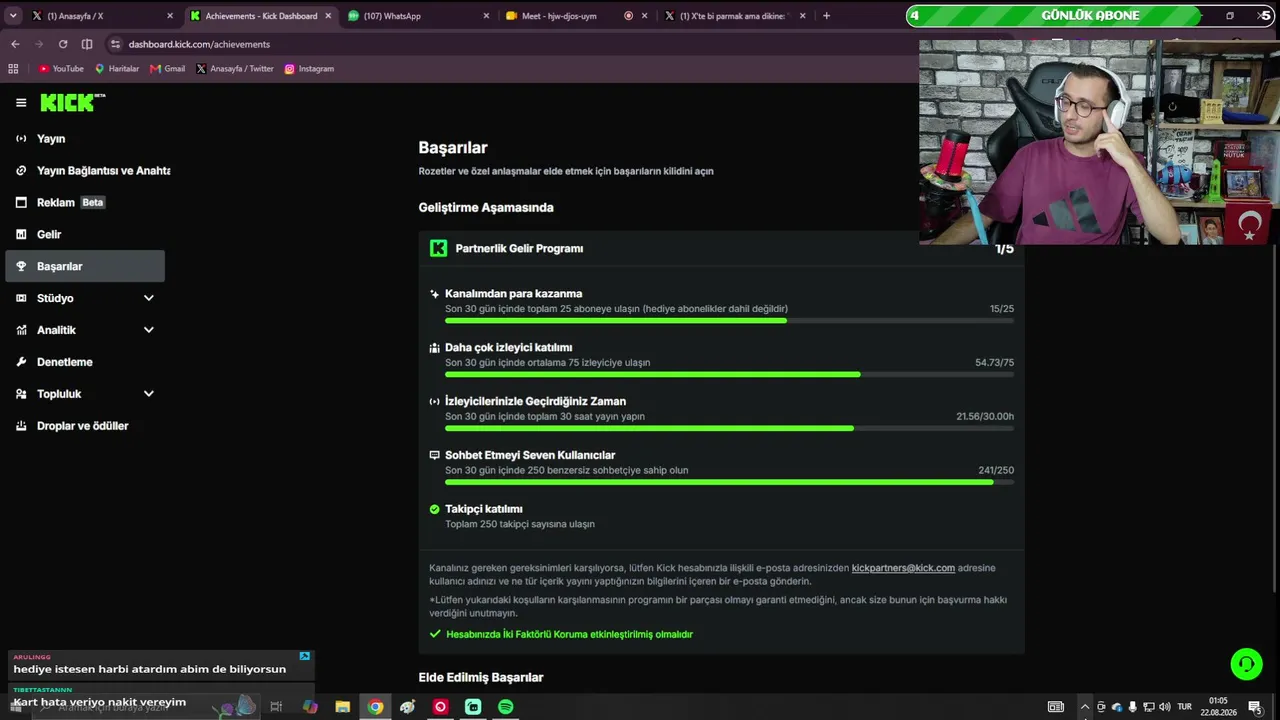This screenshot has height=720, width=1280.
Task: Open the clock and calendar flyout
Action: [x=1218, y=707]
